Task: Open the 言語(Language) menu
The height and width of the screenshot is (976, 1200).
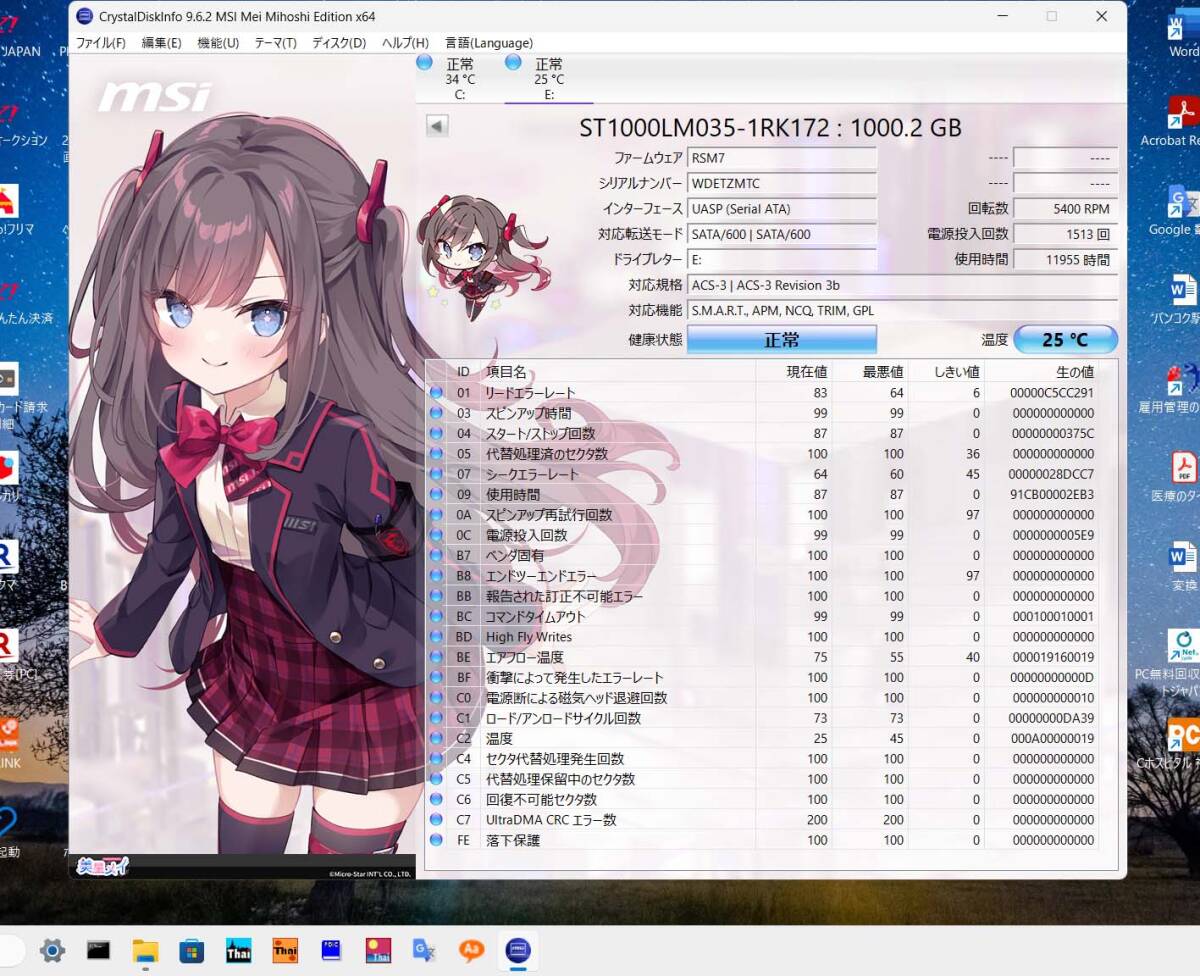Action: pos(488,43)
